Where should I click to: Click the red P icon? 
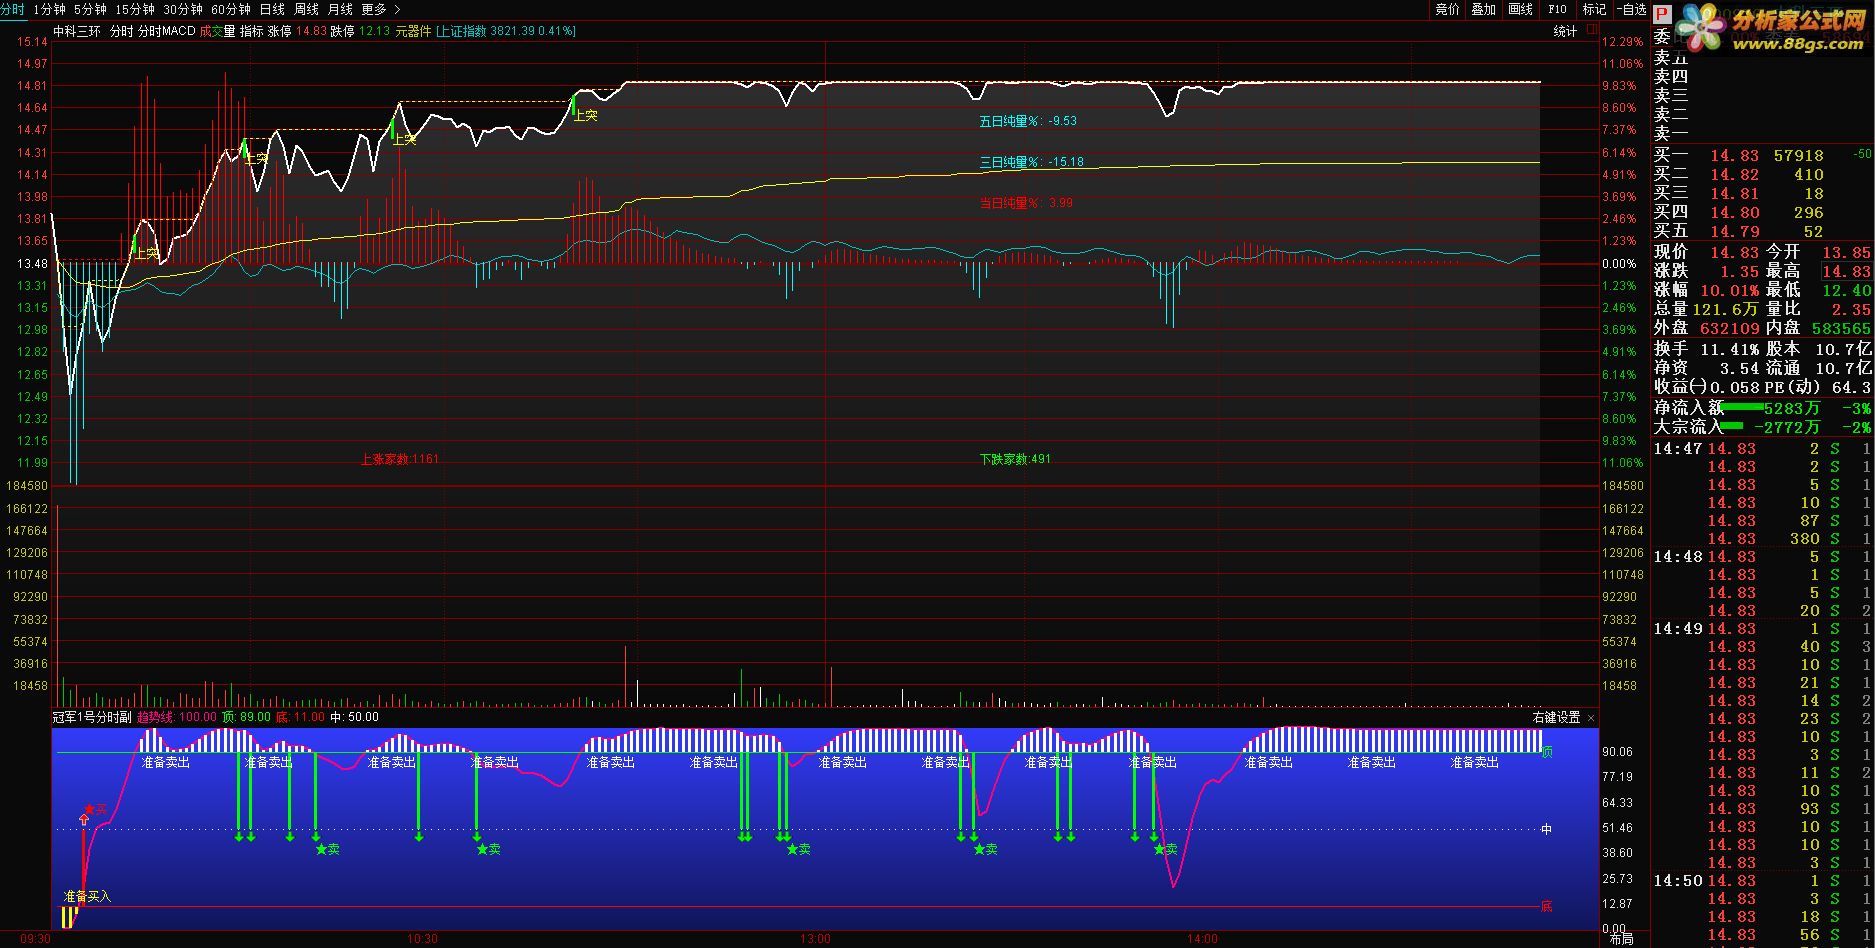click(1662, 14)
